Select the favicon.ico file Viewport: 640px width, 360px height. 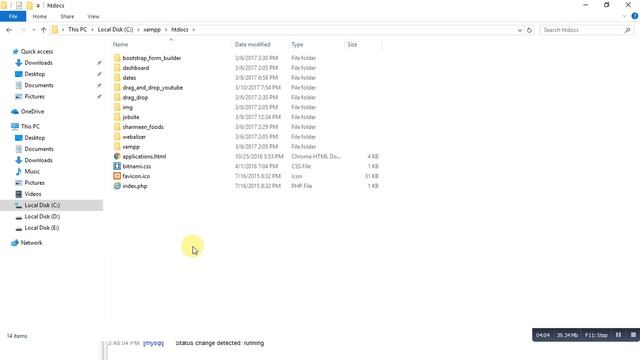pos(136,176)
